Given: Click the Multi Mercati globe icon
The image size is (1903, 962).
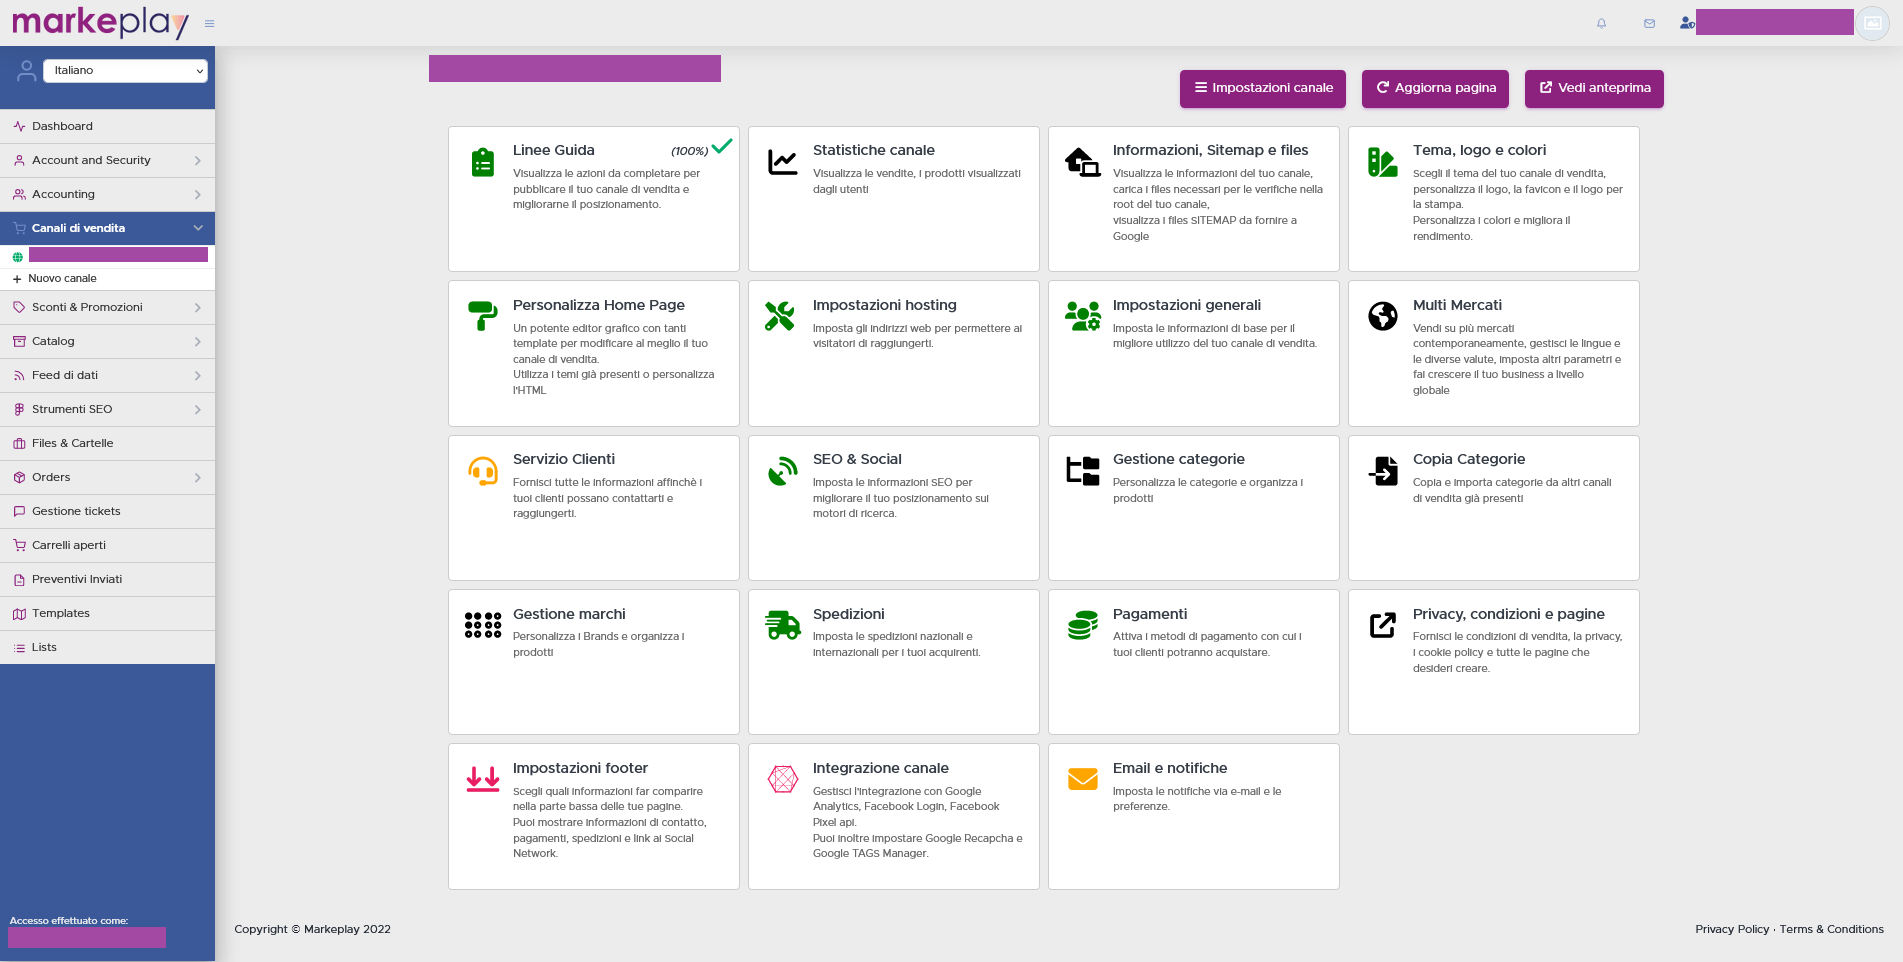Looking at the screenshot, I should click(x=1382, y=316).
